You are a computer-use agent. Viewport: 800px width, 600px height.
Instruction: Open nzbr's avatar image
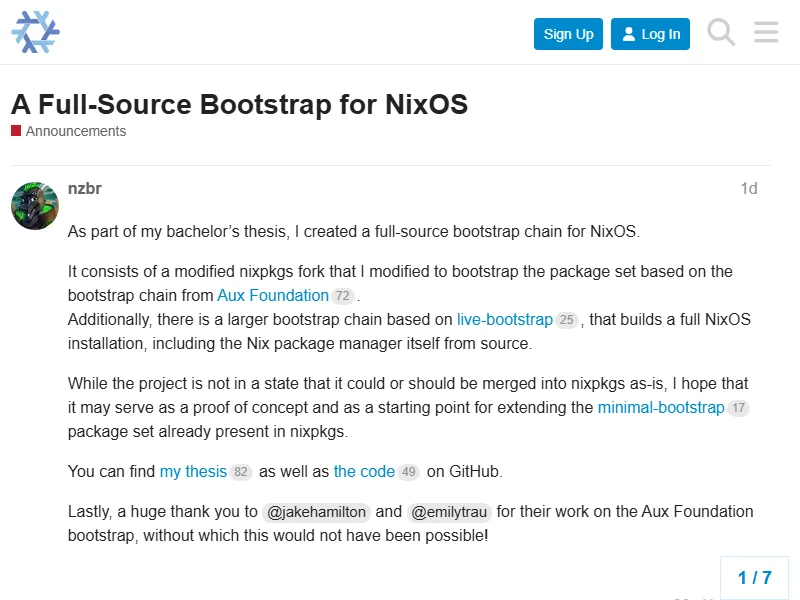point(35,206)
